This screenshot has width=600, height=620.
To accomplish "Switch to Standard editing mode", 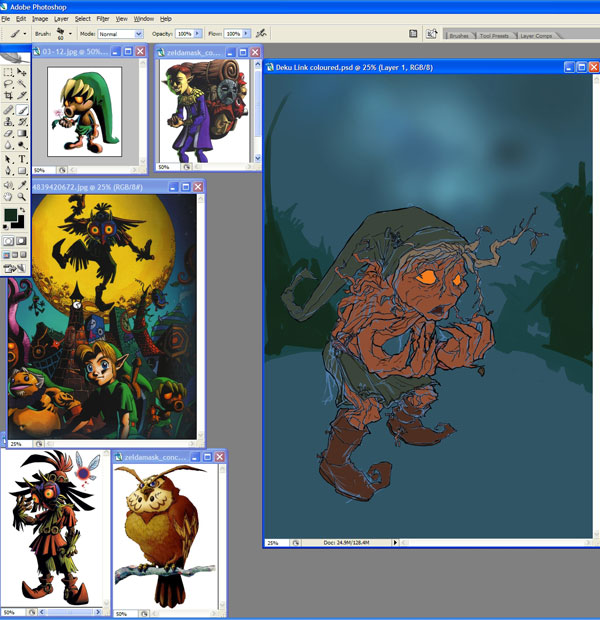I will coord(8,241).
